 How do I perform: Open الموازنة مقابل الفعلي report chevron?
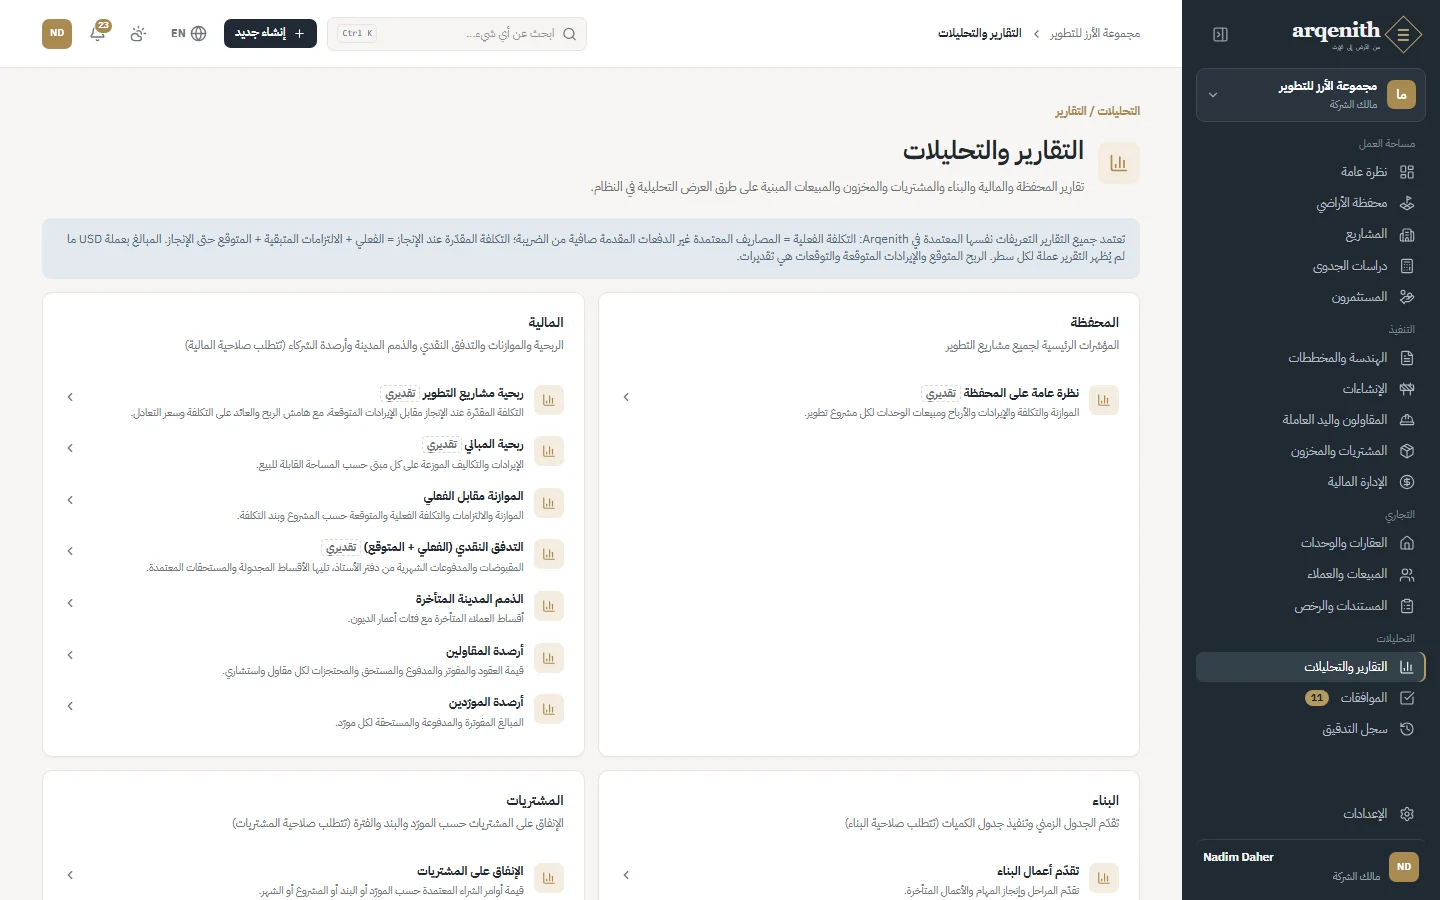(70, 500)
